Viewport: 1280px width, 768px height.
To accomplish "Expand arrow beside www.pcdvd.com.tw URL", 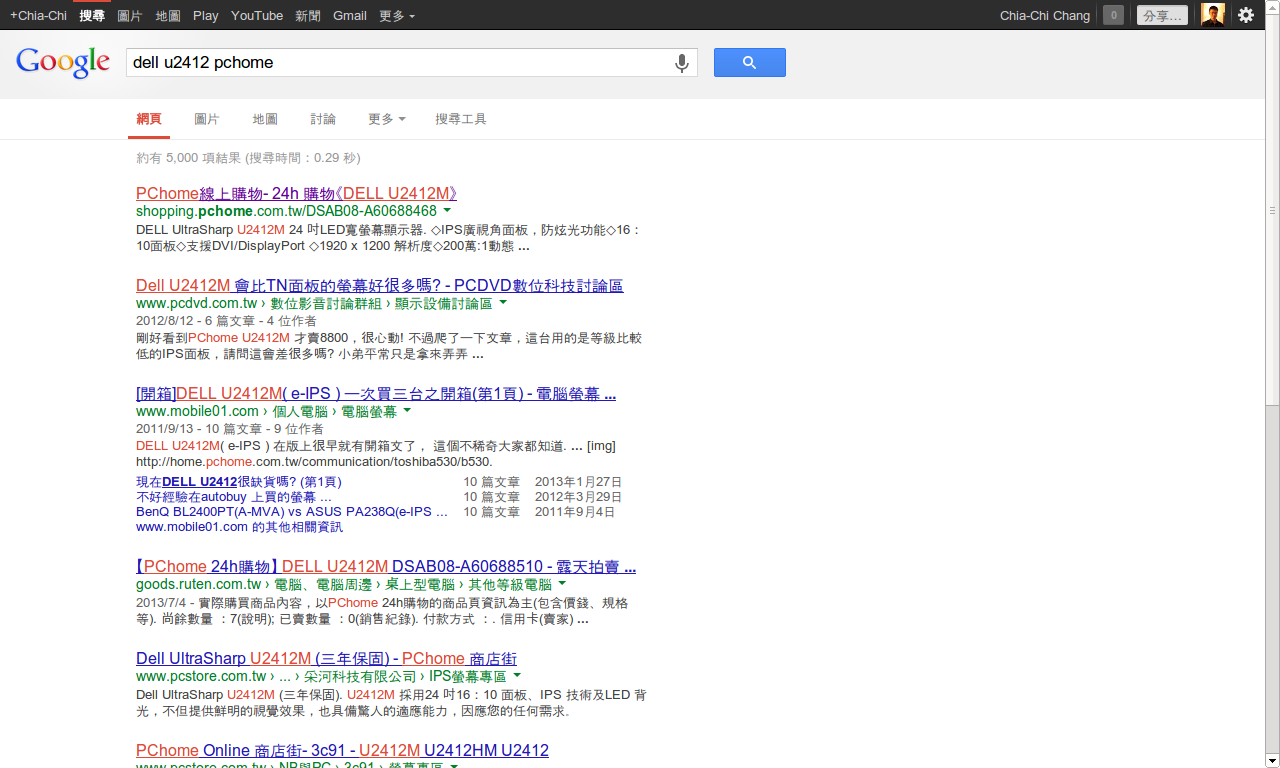I will point(503,302).
